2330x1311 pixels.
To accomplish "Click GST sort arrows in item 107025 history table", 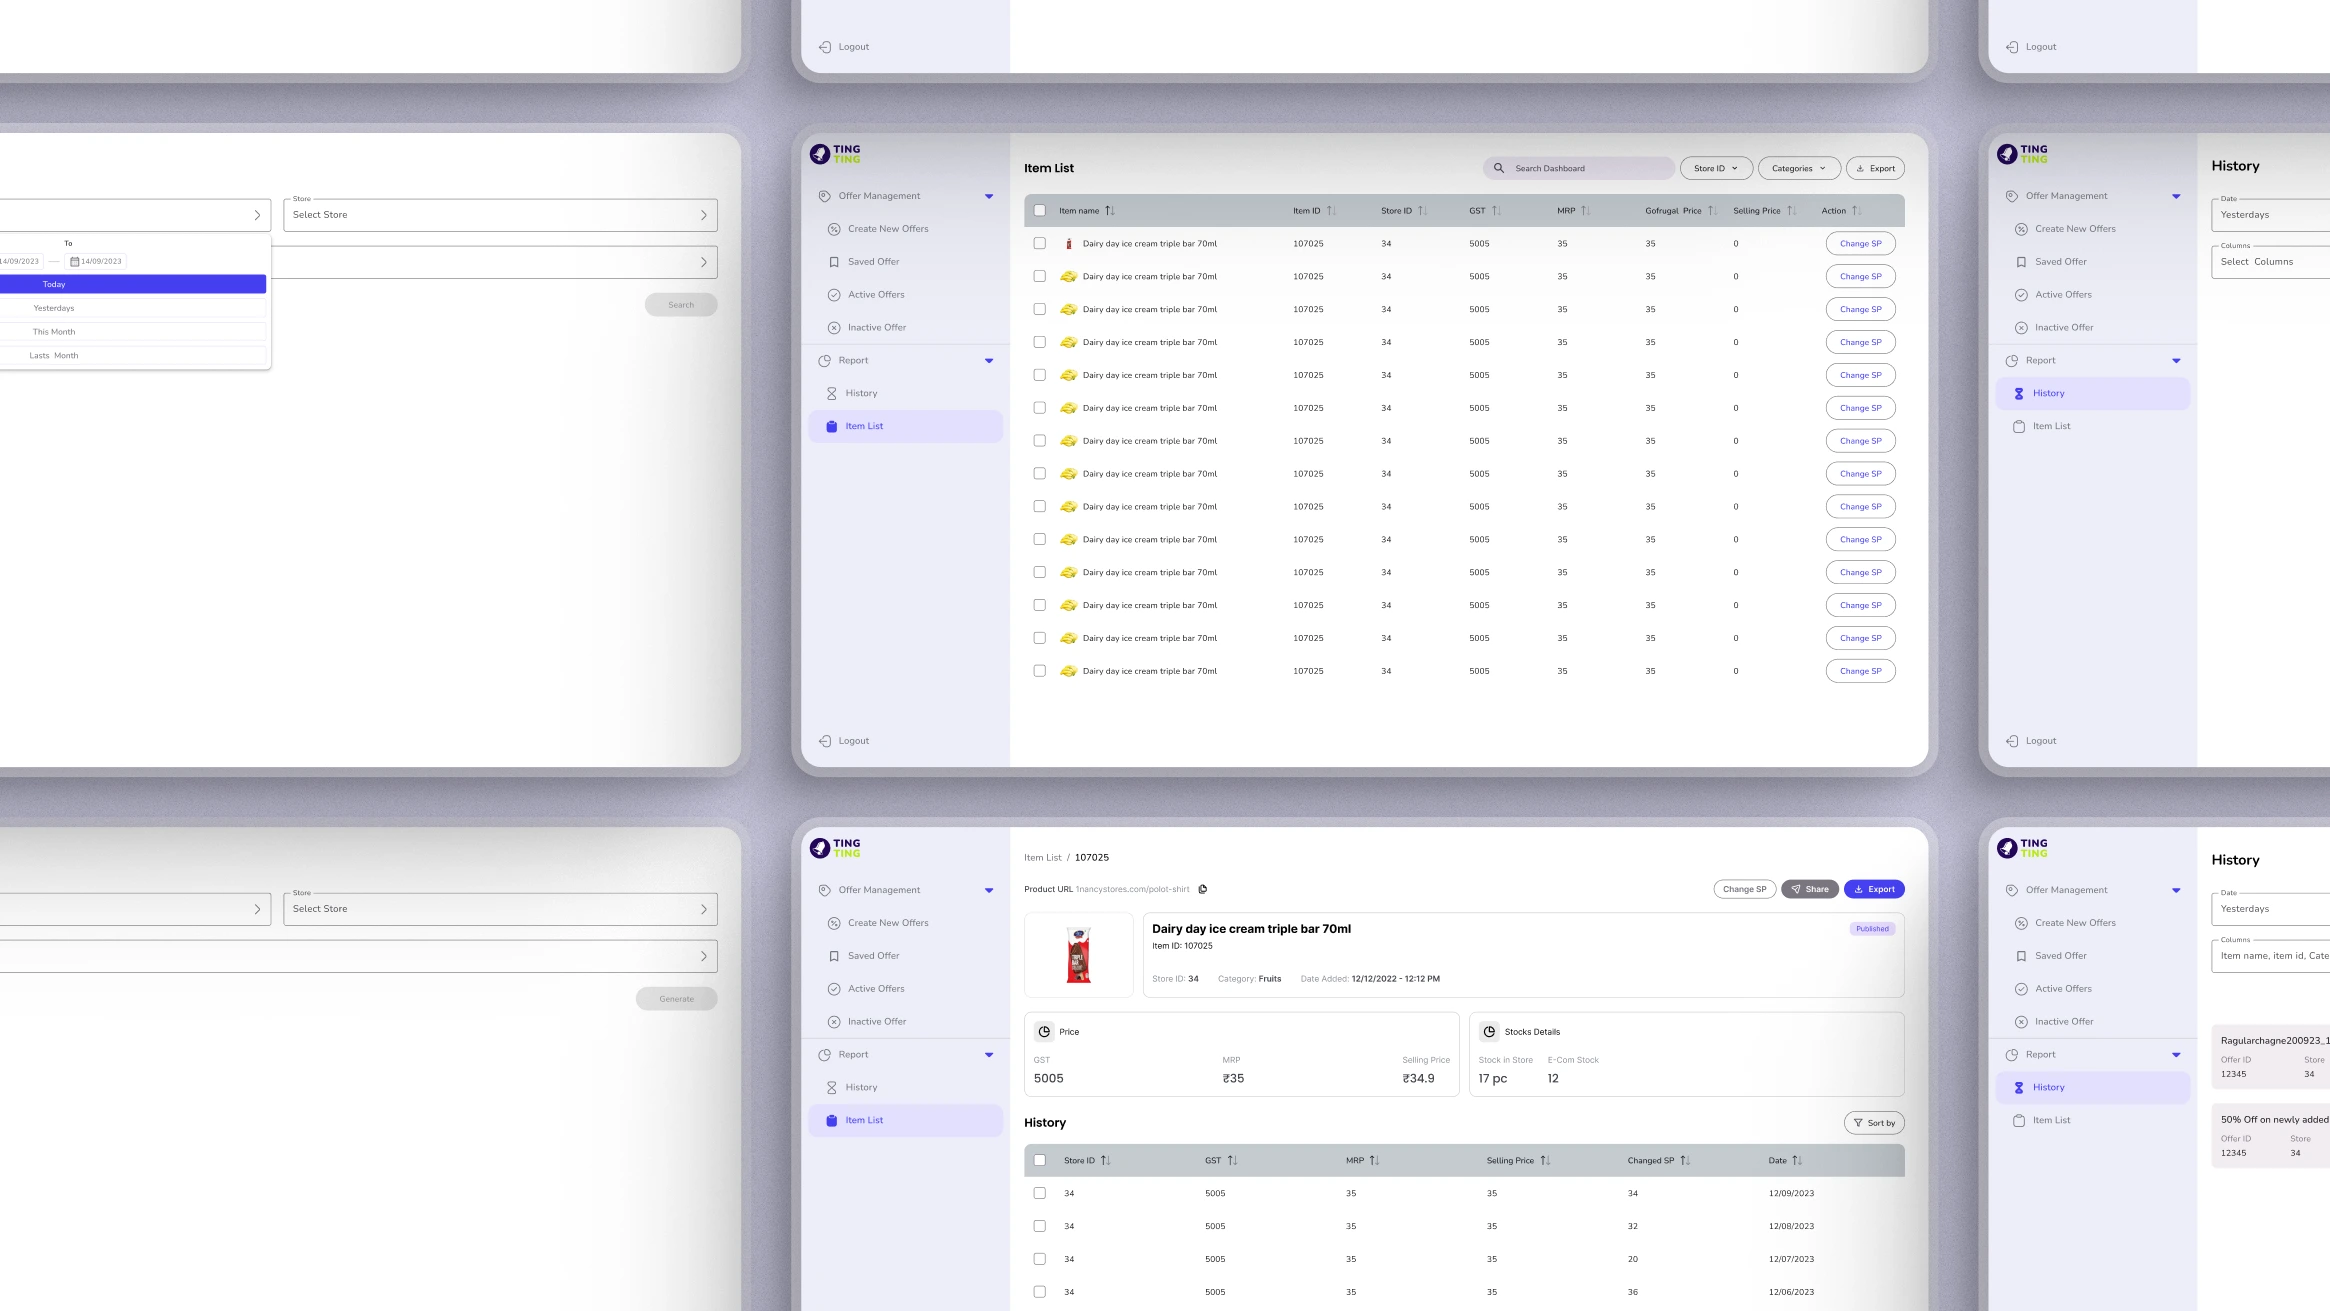I will pyautogui.click(x=1232, y=1161).
